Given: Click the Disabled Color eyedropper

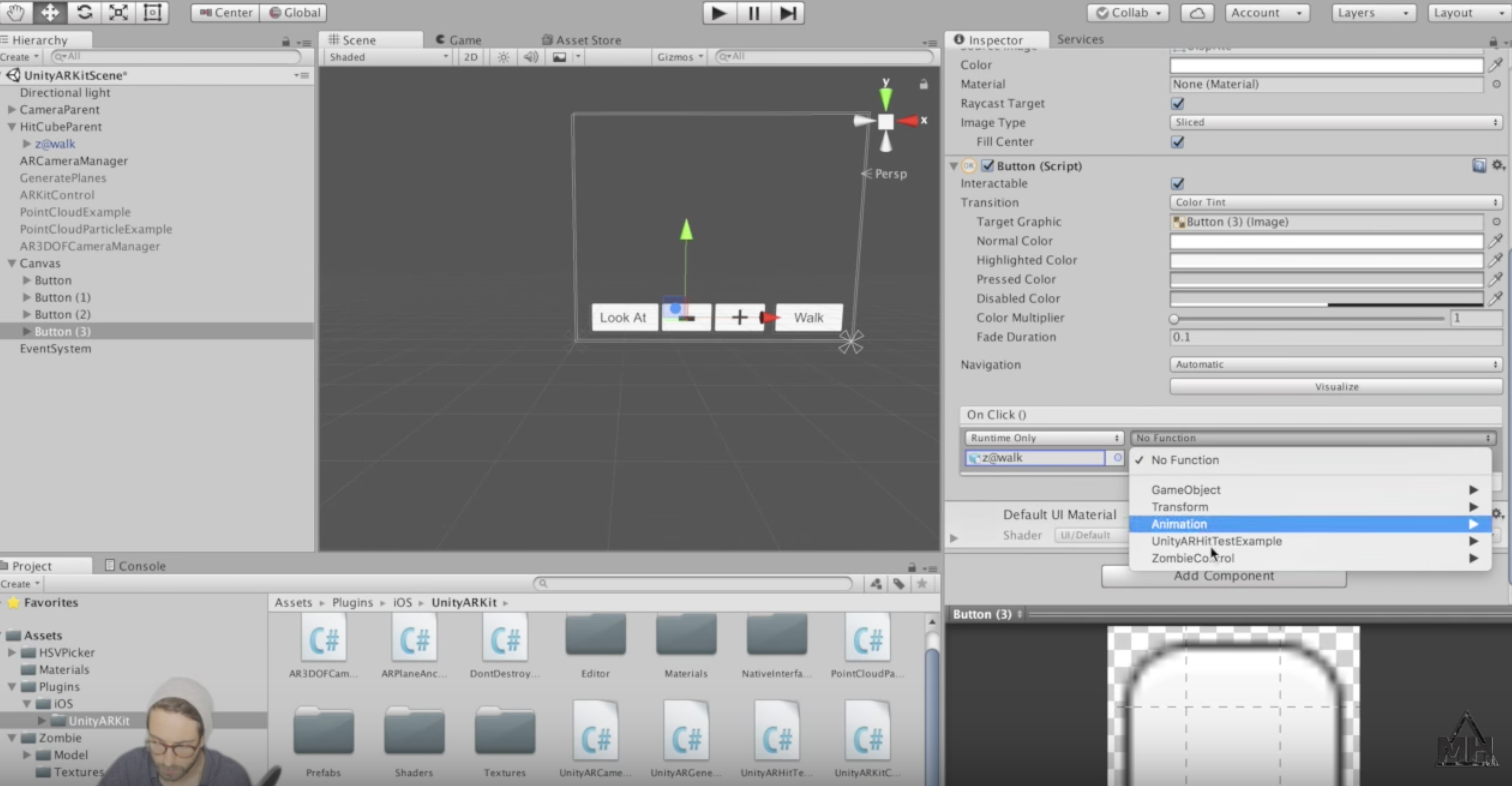Looking at the screenshot, I should pos(1496,298).
